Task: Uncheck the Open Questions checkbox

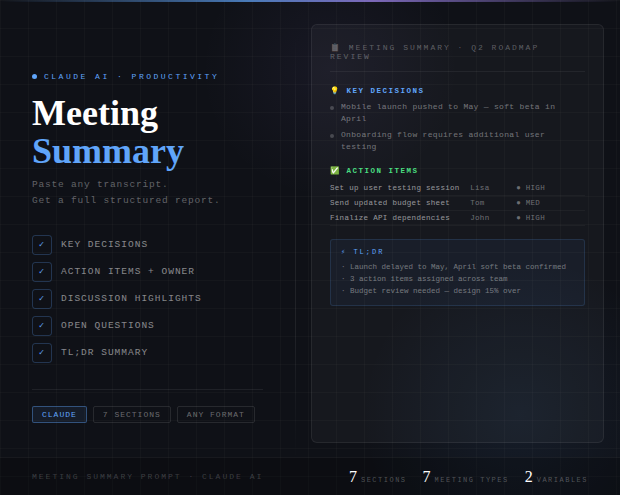Action: [42, 325]
